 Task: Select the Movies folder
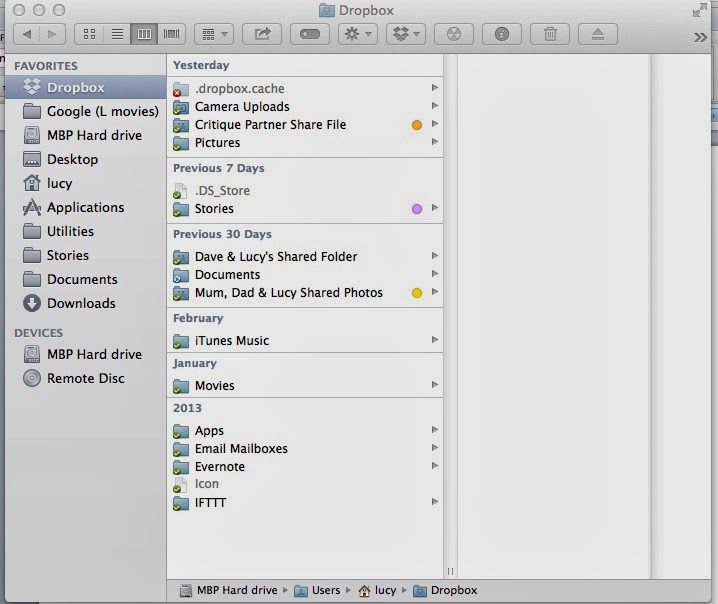[x=305, y=386]
